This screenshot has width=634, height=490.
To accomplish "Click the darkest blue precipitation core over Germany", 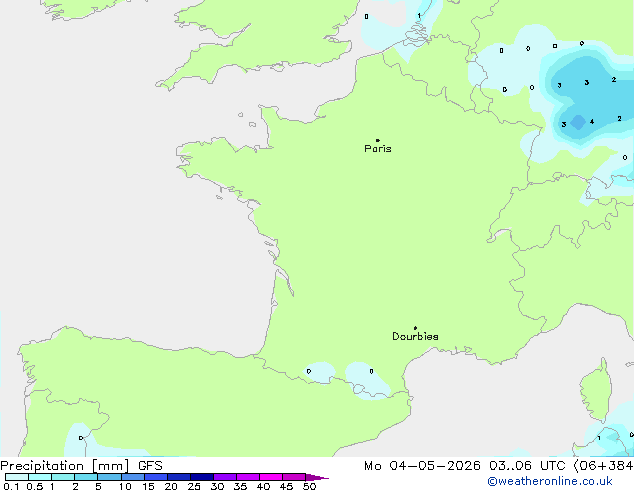I will [x=578, y=122].
